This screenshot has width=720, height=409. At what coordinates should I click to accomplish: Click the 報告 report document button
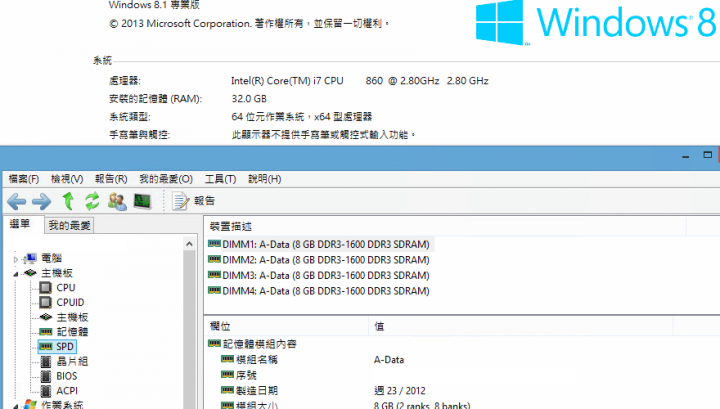193,201
